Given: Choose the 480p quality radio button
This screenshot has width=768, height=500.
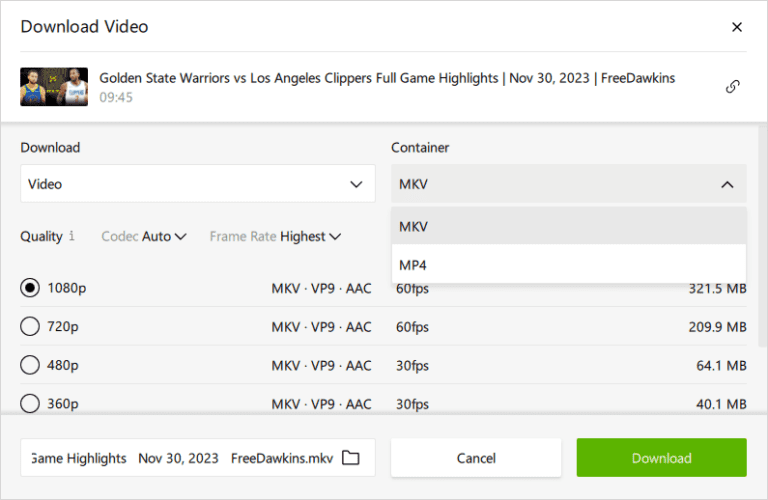Looking at the screenshot, I should point(30,365).
